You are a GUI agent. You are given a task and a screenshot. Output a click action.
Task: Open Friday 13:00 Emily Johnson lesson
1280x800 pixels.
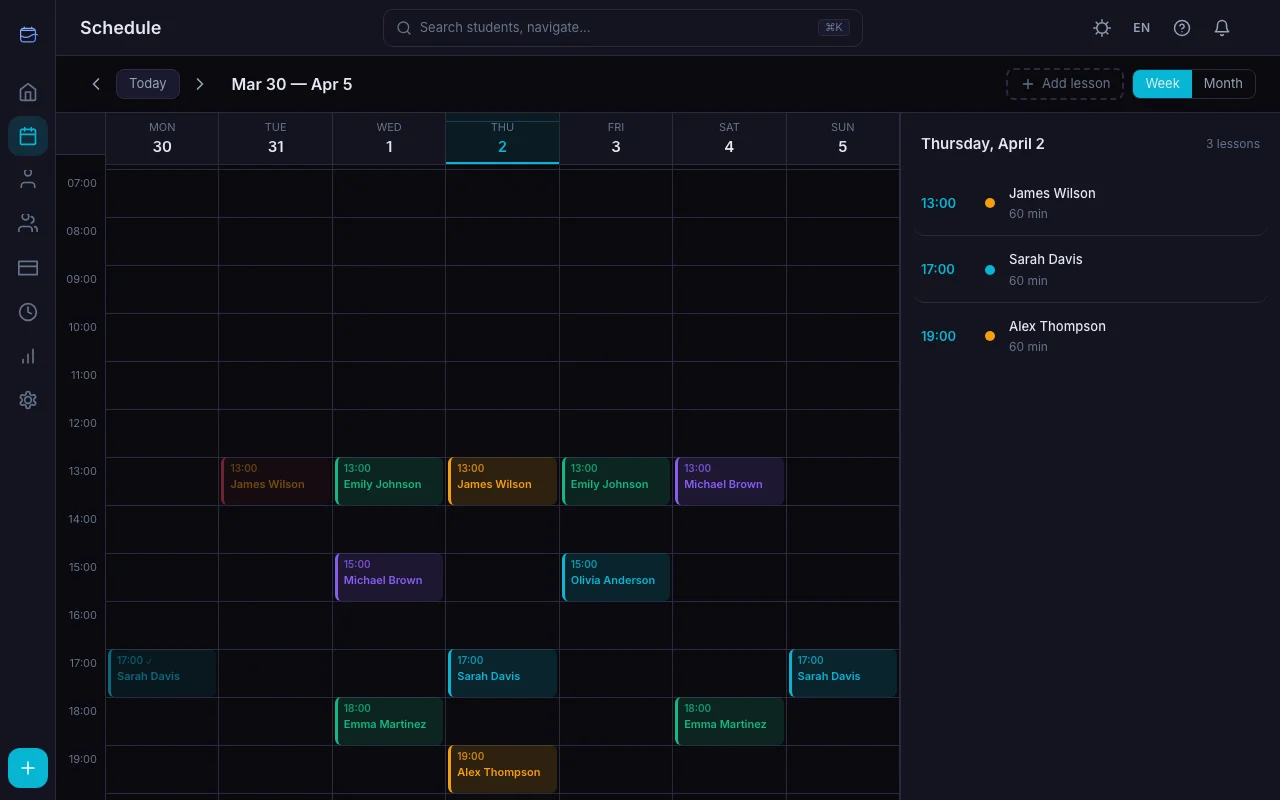point(616,481)
